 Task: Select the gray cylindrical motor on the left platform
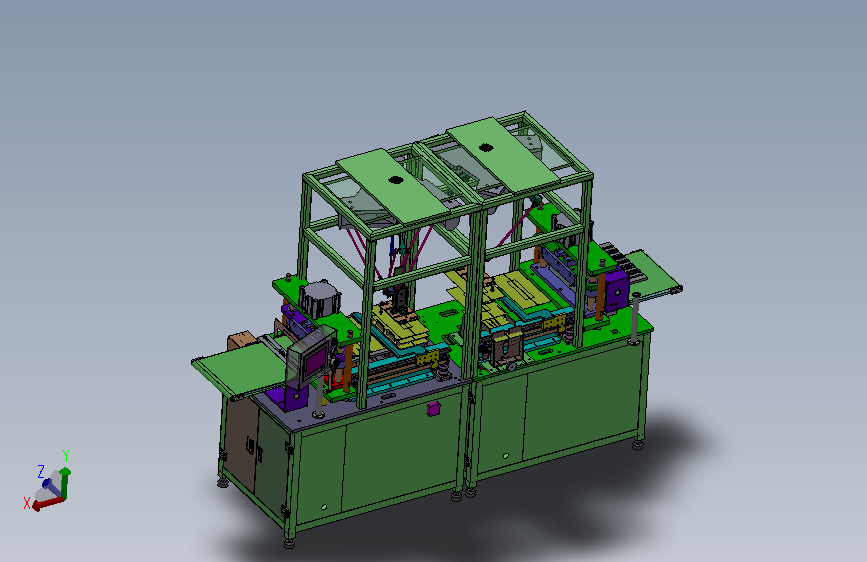320,299
